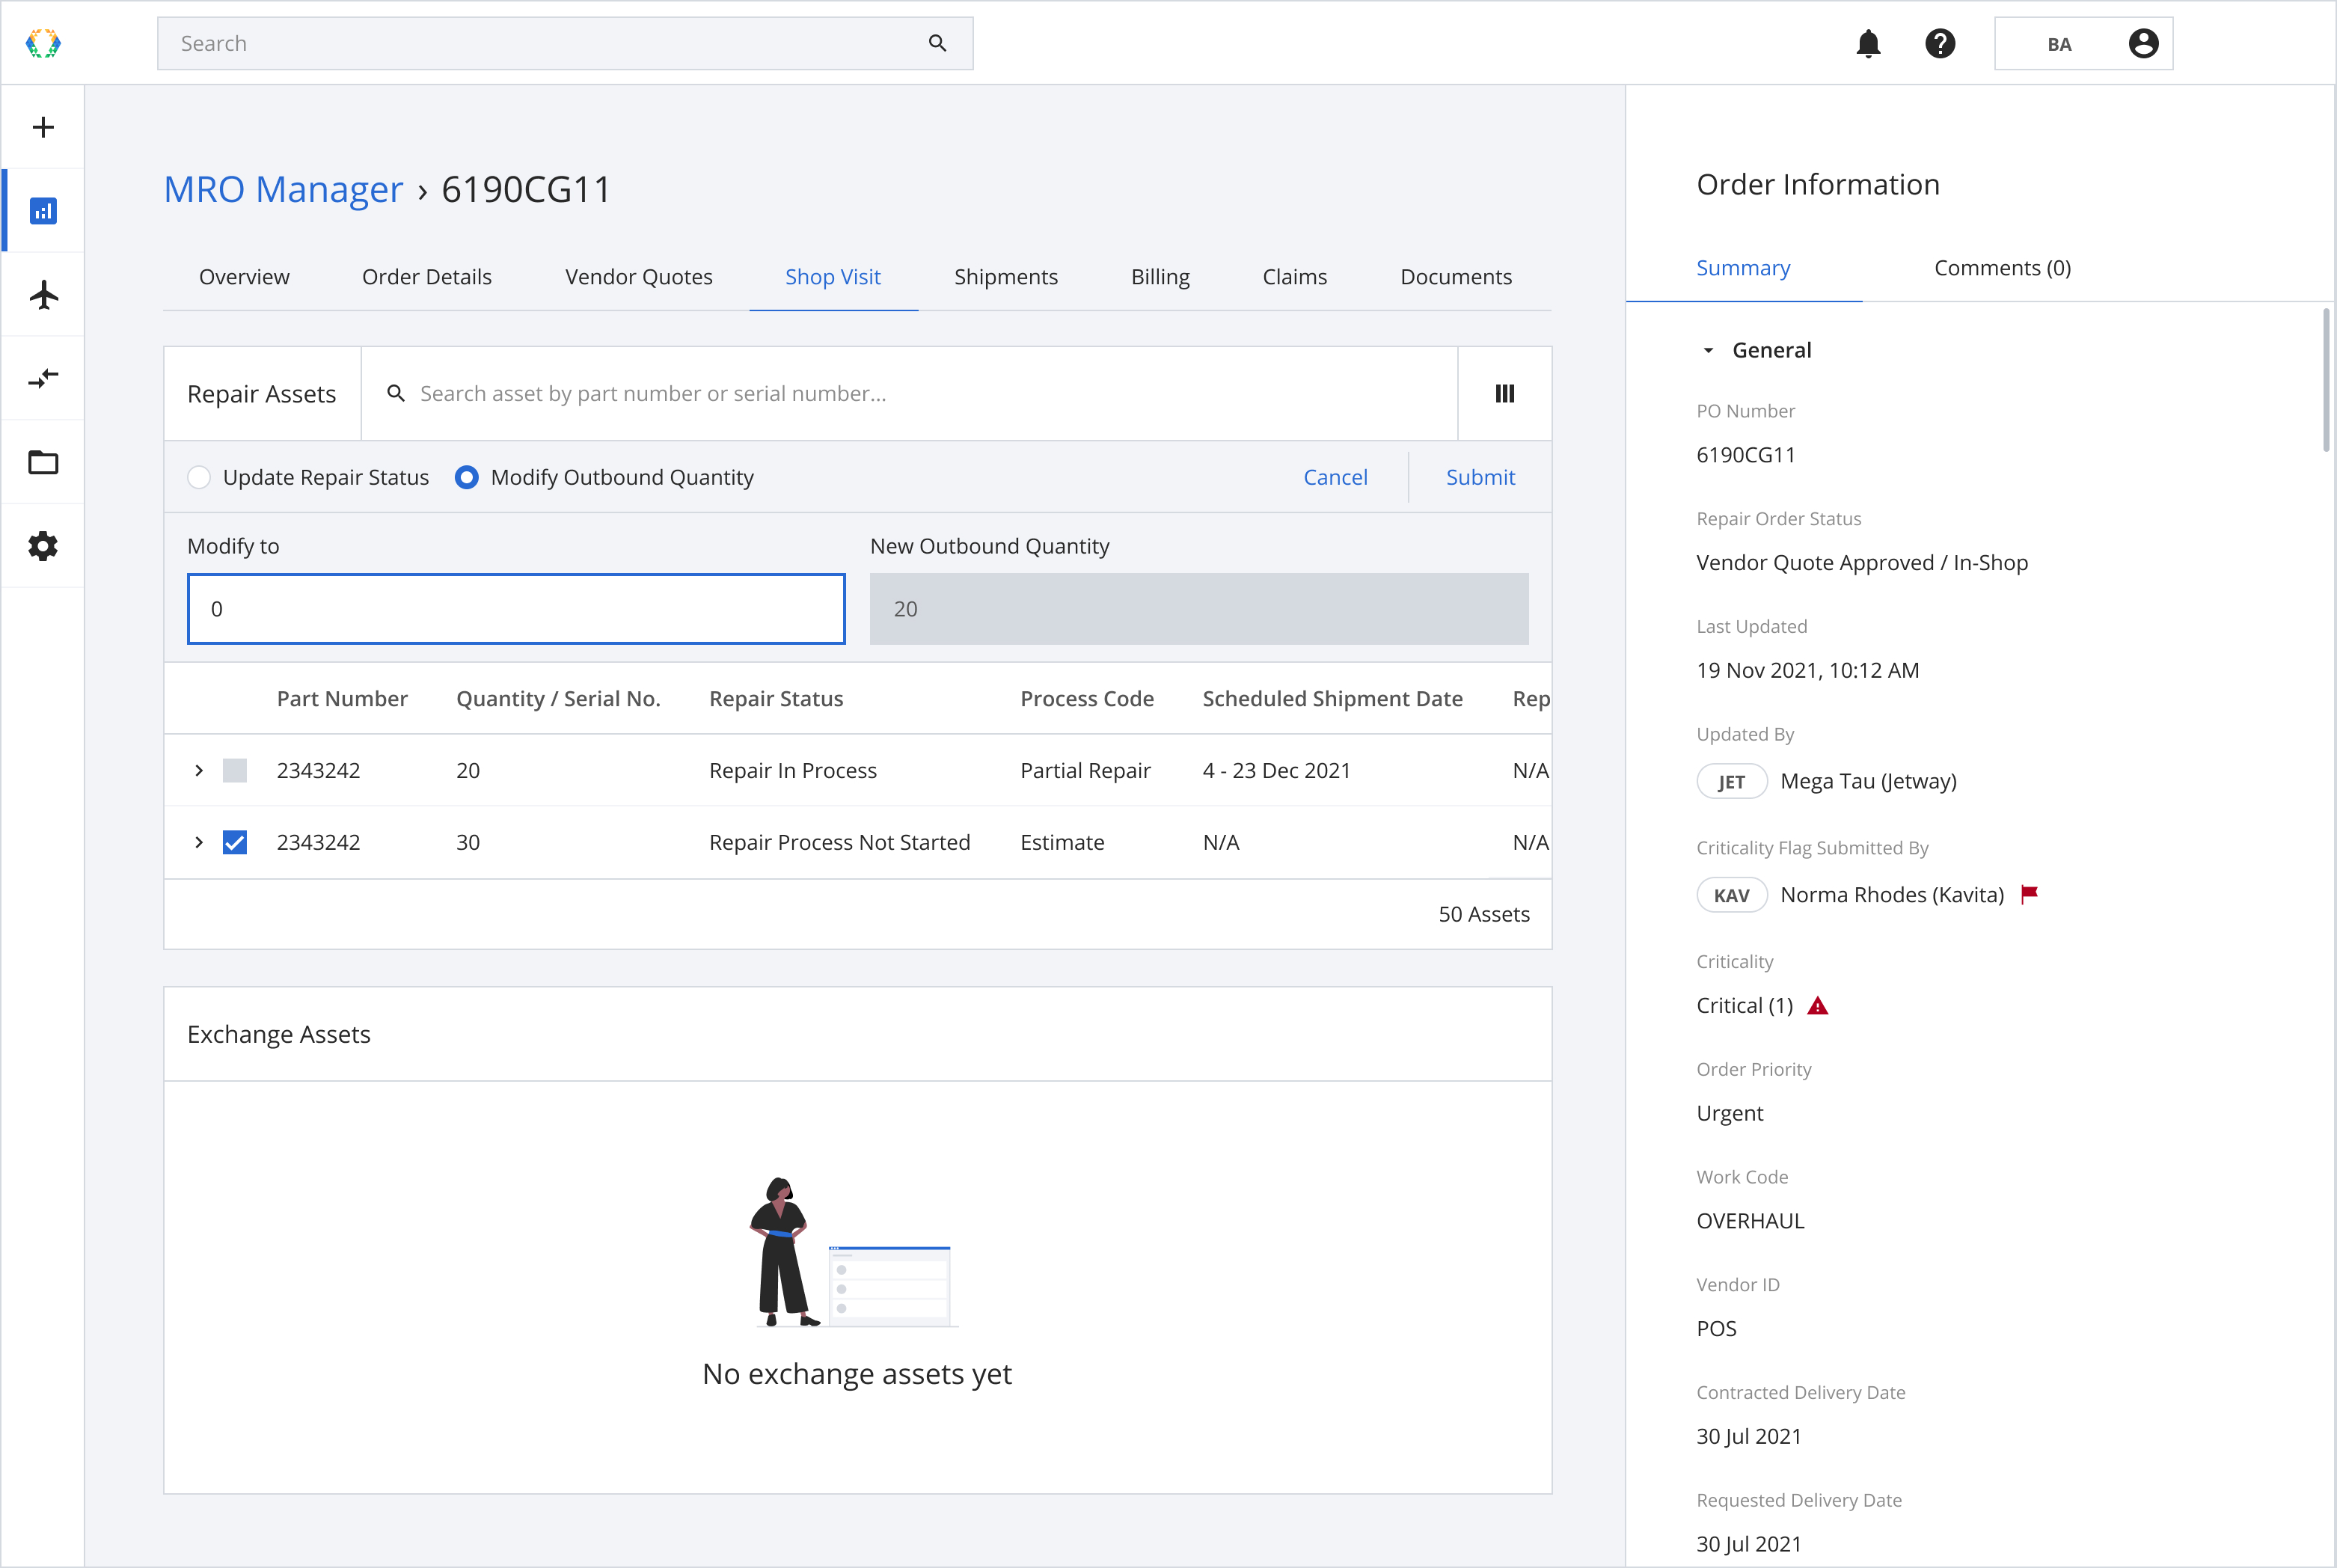Open the folder icon in sidebar

click(x=43, y=462)
